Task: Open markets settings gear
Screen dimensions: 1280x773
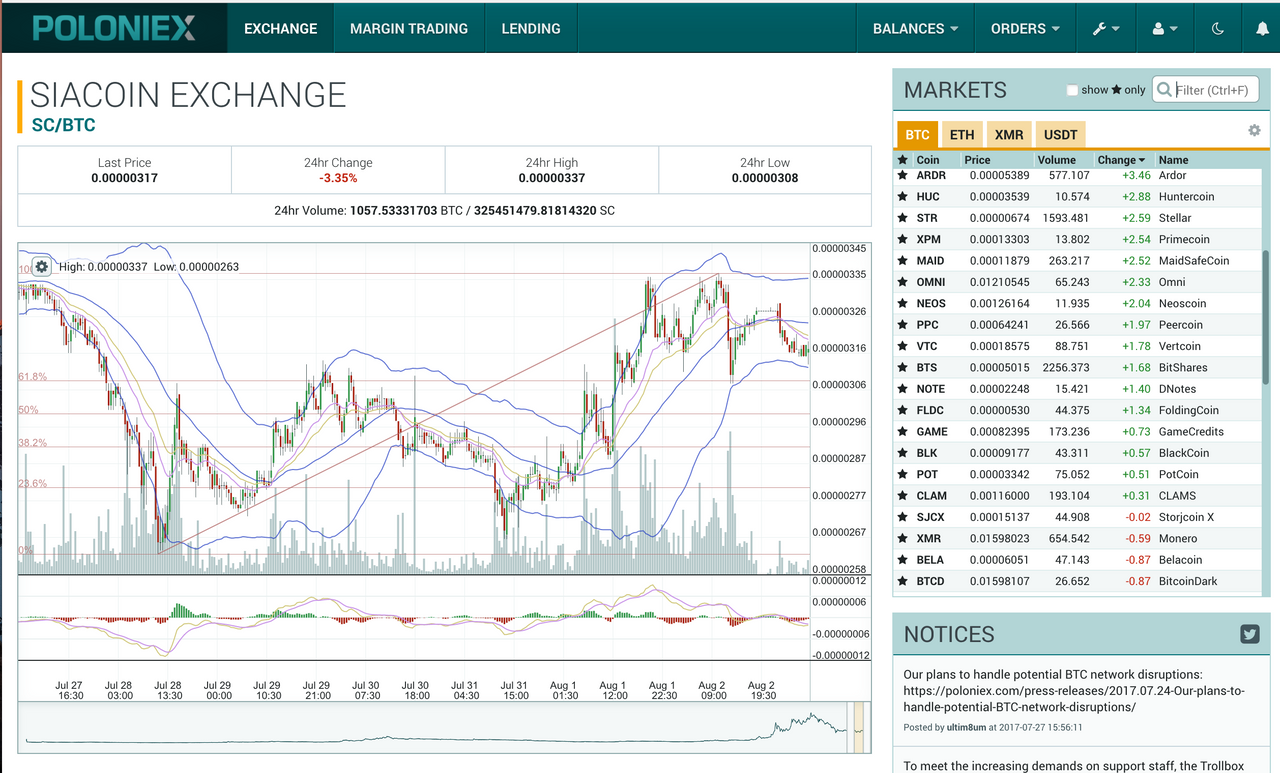Action: 1254,131
